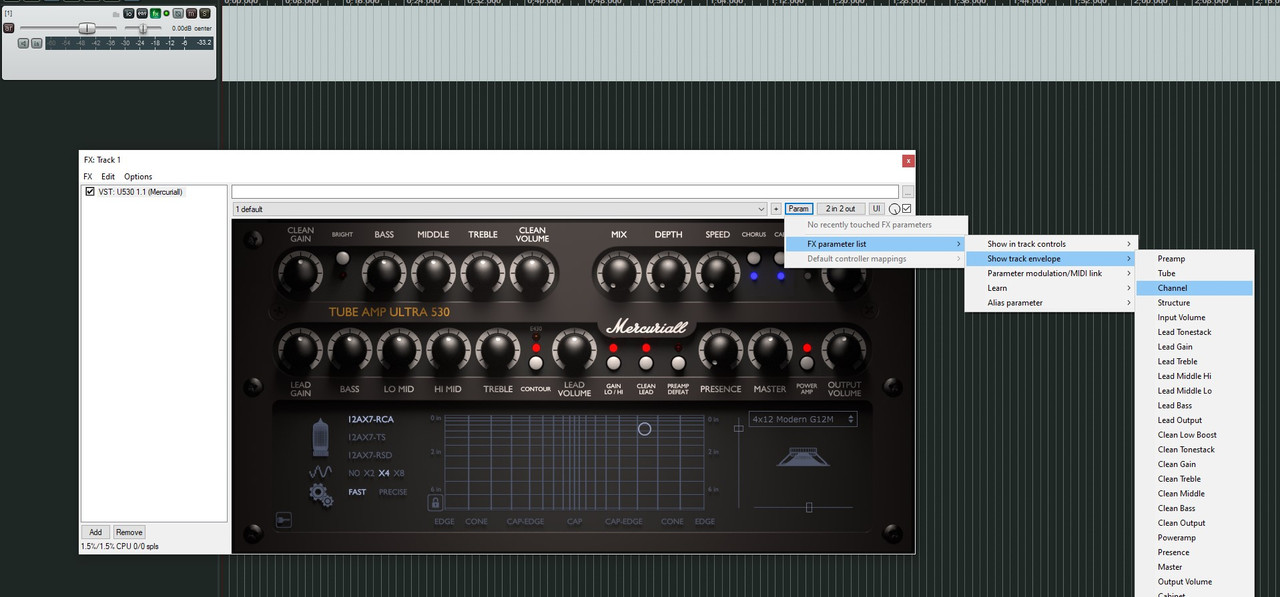Toggle the track phase invert button
This screenshot has width=1280, height=597.
178,13
